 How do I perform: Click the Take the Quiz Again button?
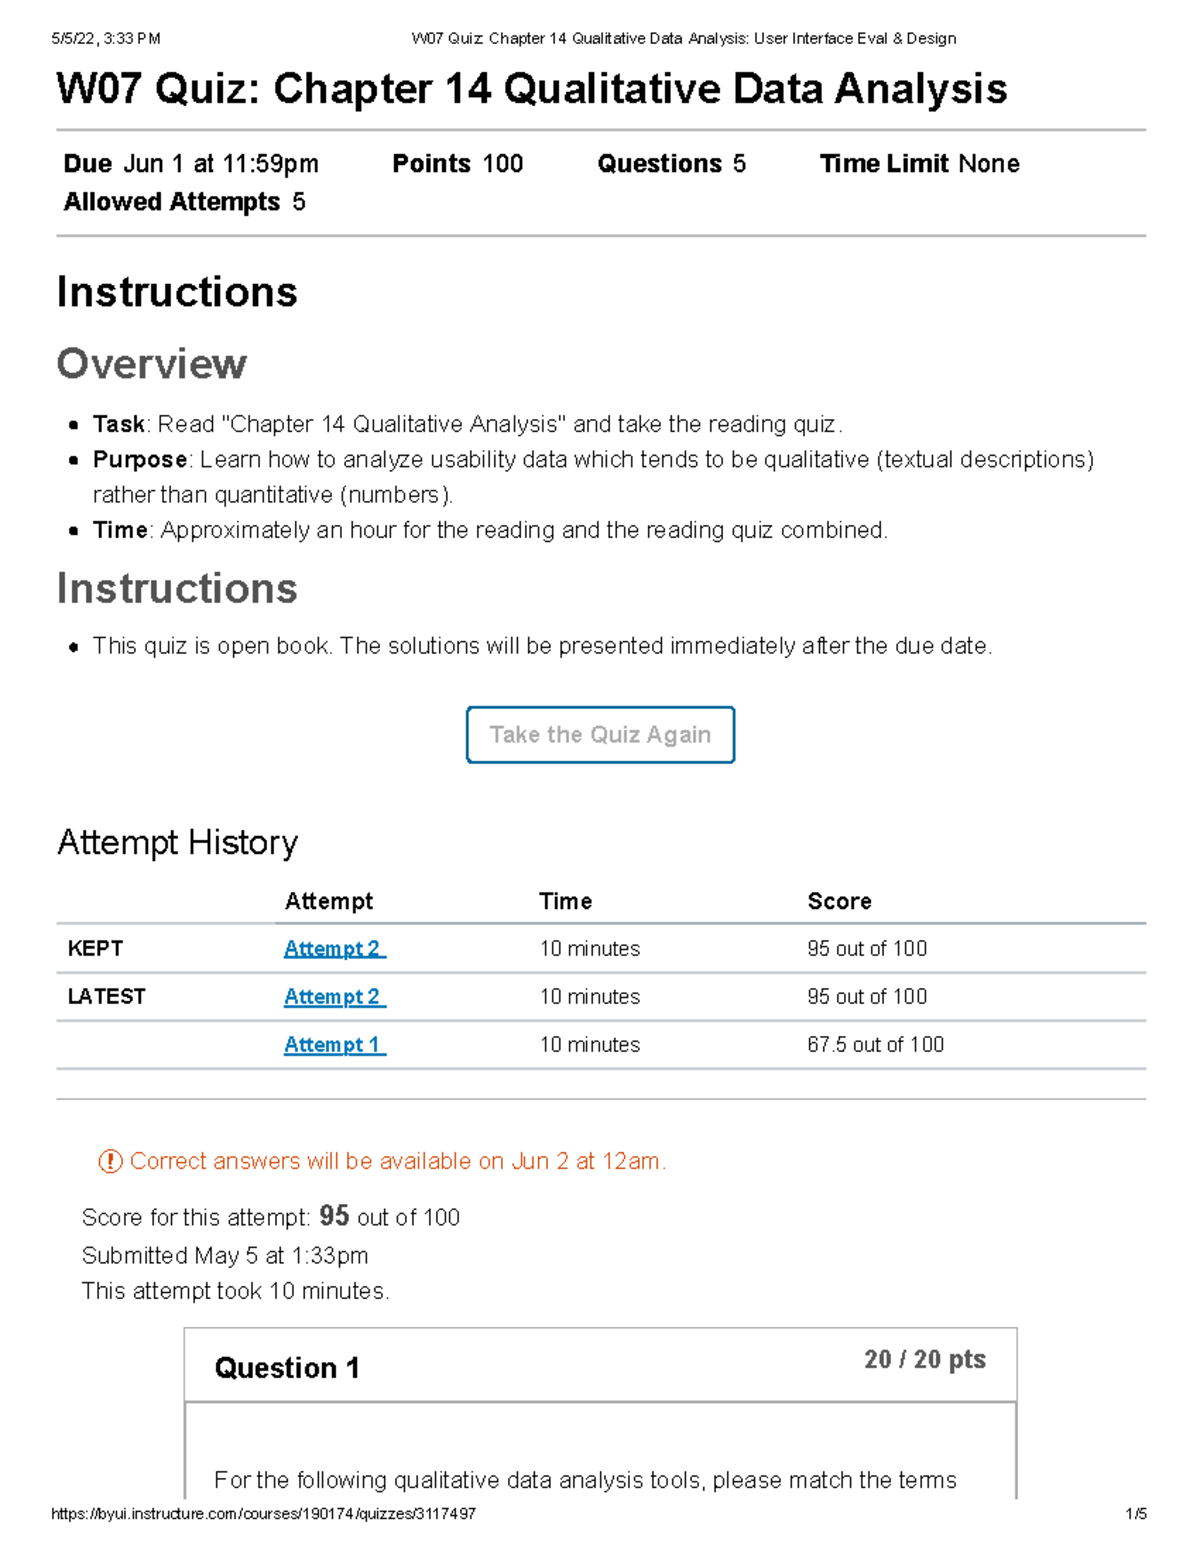coord(599,734)
